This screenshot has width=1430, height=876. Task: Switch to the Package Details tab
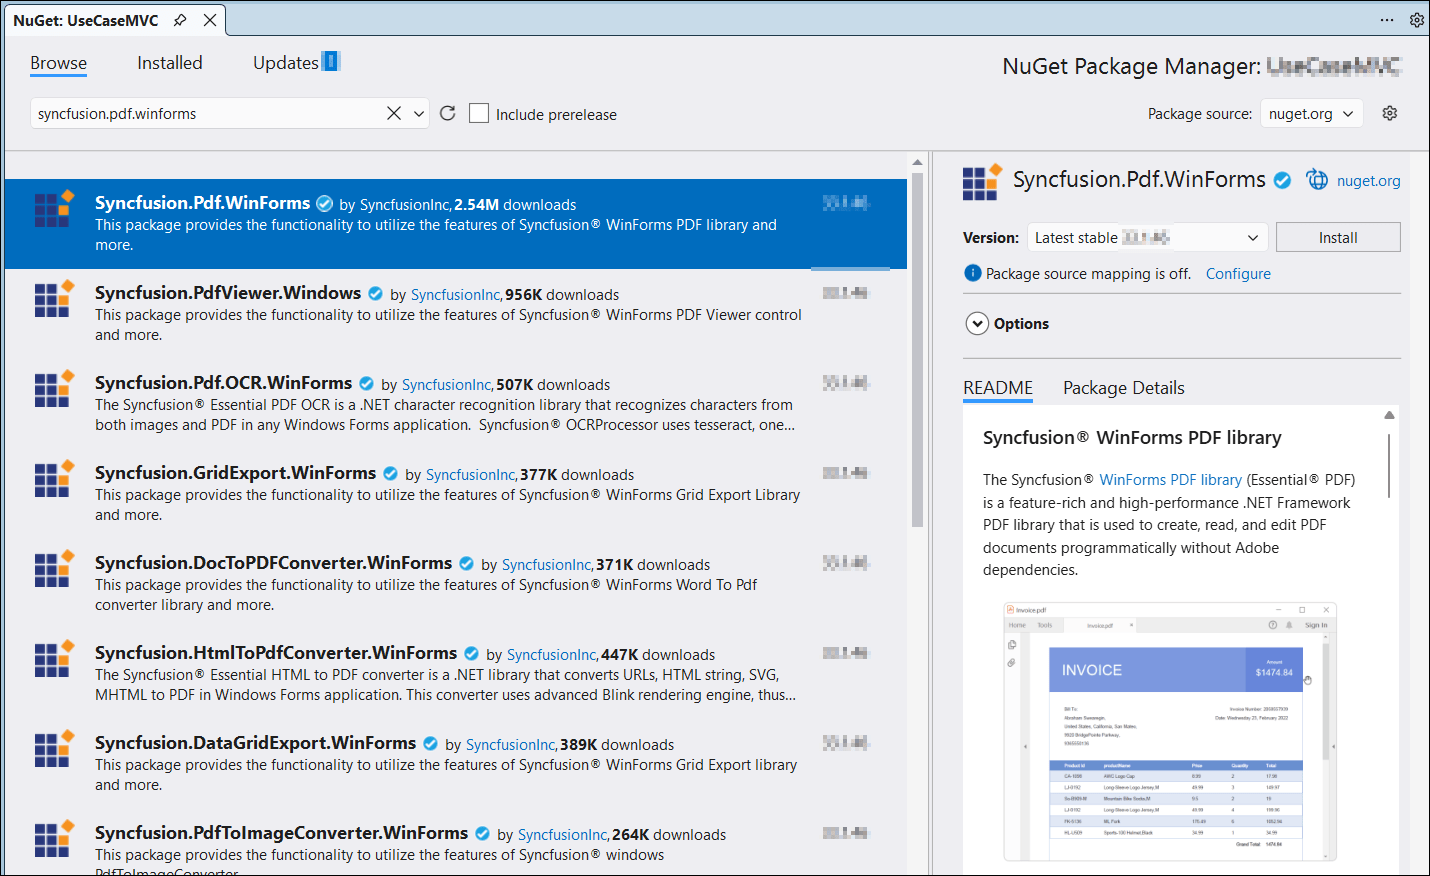1123,388
